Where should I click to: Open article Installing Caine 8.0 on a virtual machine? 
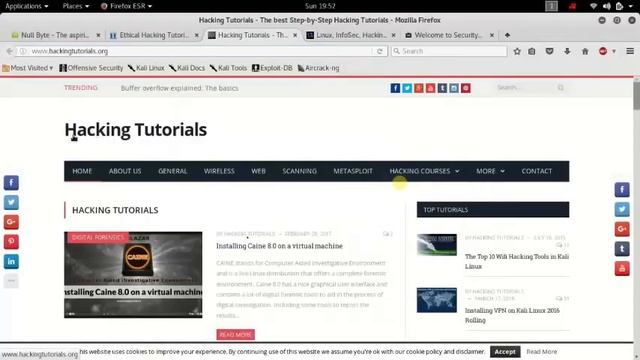pos(279,246)
